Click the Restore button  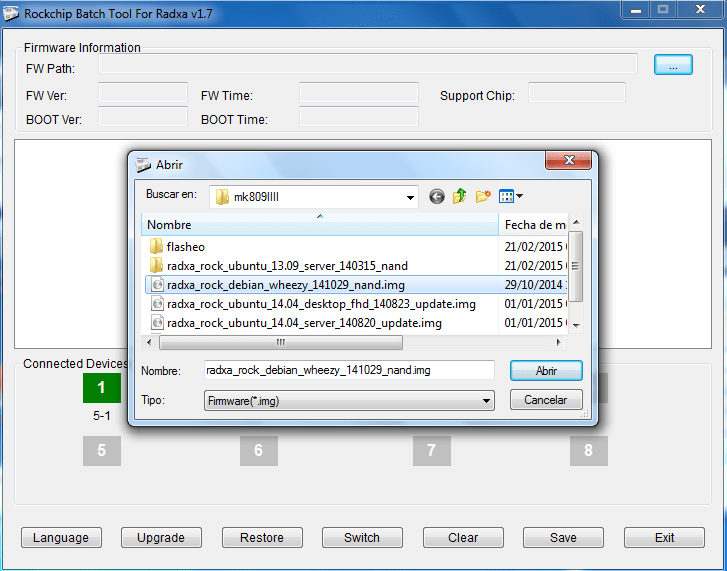click(x=262, y=538)
